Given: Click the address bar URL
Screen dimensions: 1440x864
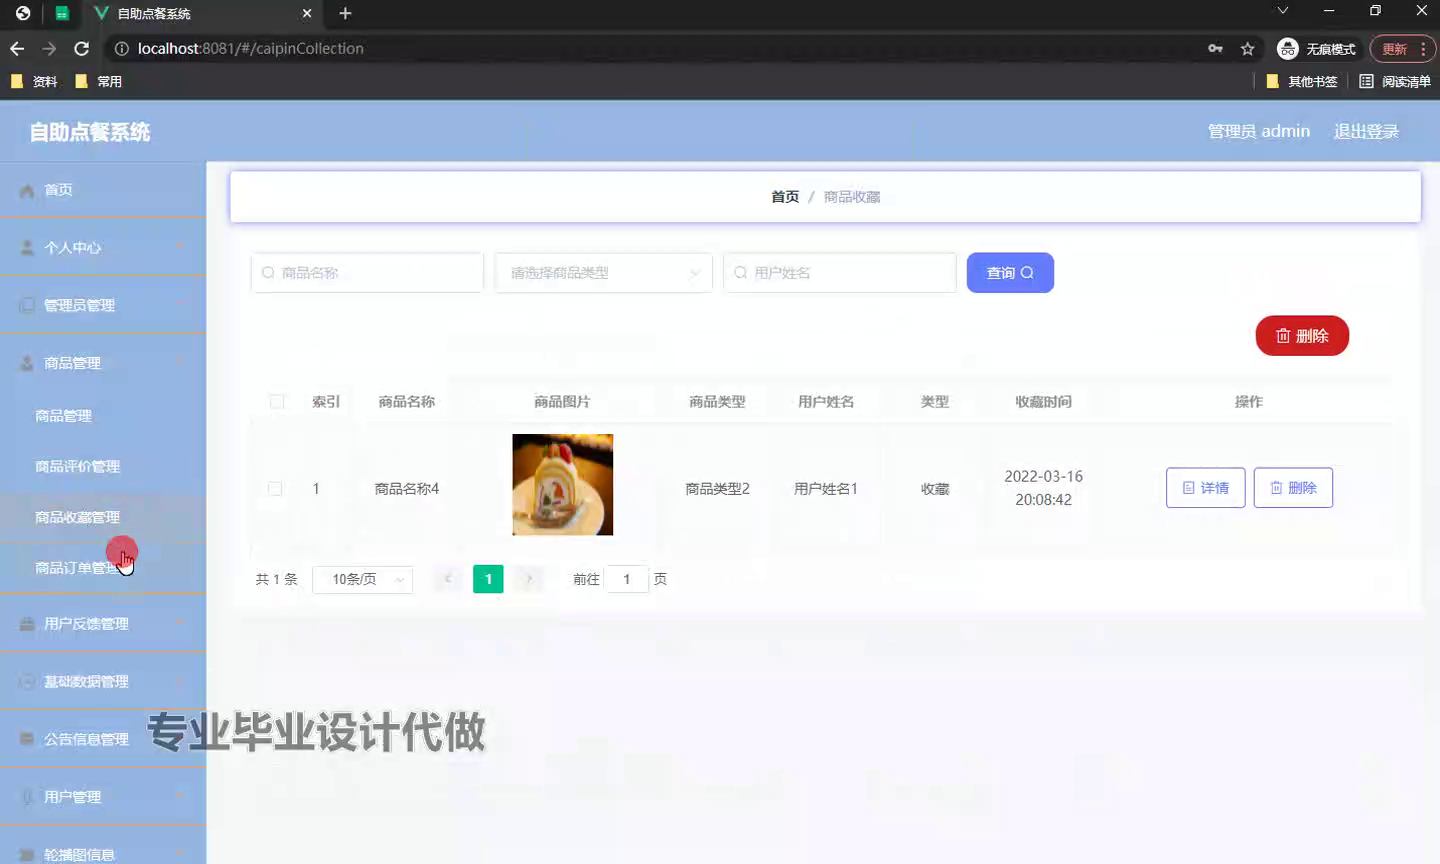Looking at the screenshot, I should click(x=250, y=48).
